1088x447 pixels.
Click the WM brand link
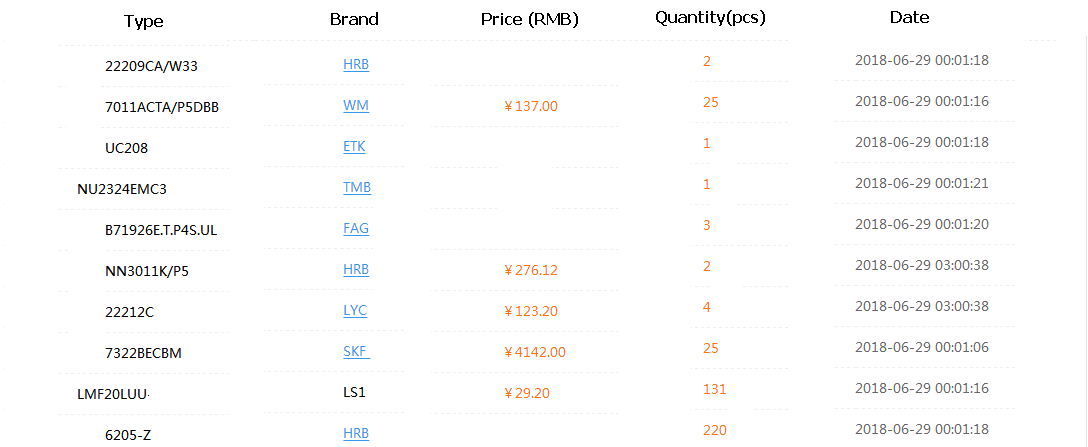coord(355,106)
